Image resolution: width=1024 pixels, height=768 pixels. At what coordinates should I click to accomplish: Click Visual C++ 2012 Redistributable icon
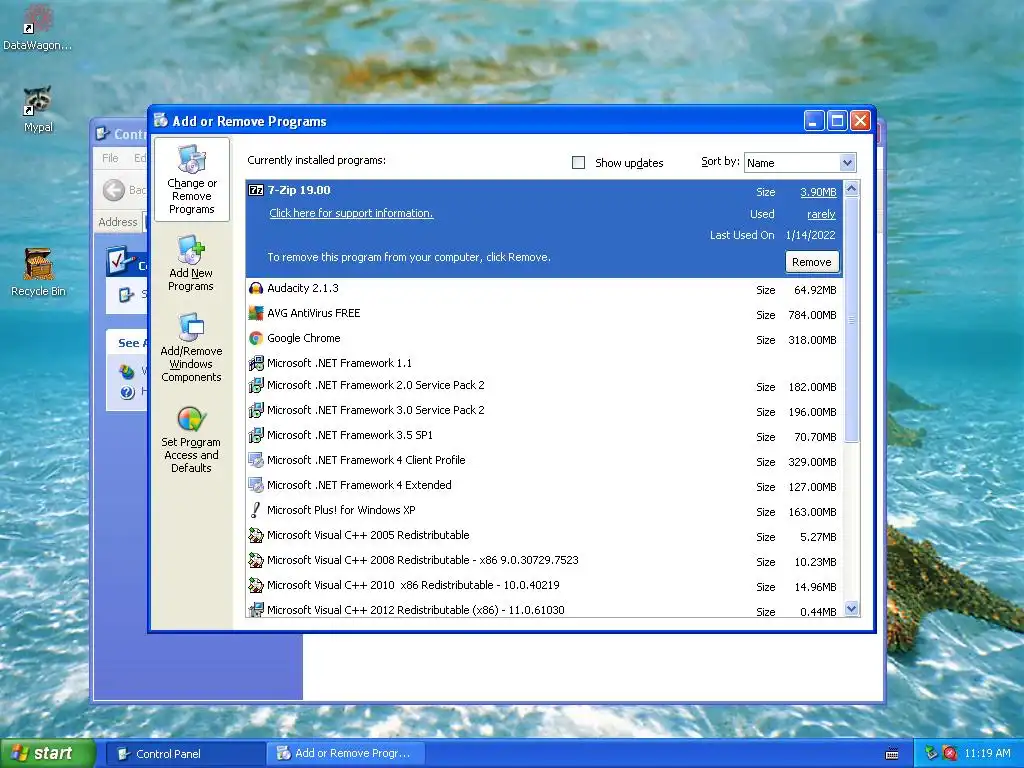pyautogui.click(x=256, y=610)
